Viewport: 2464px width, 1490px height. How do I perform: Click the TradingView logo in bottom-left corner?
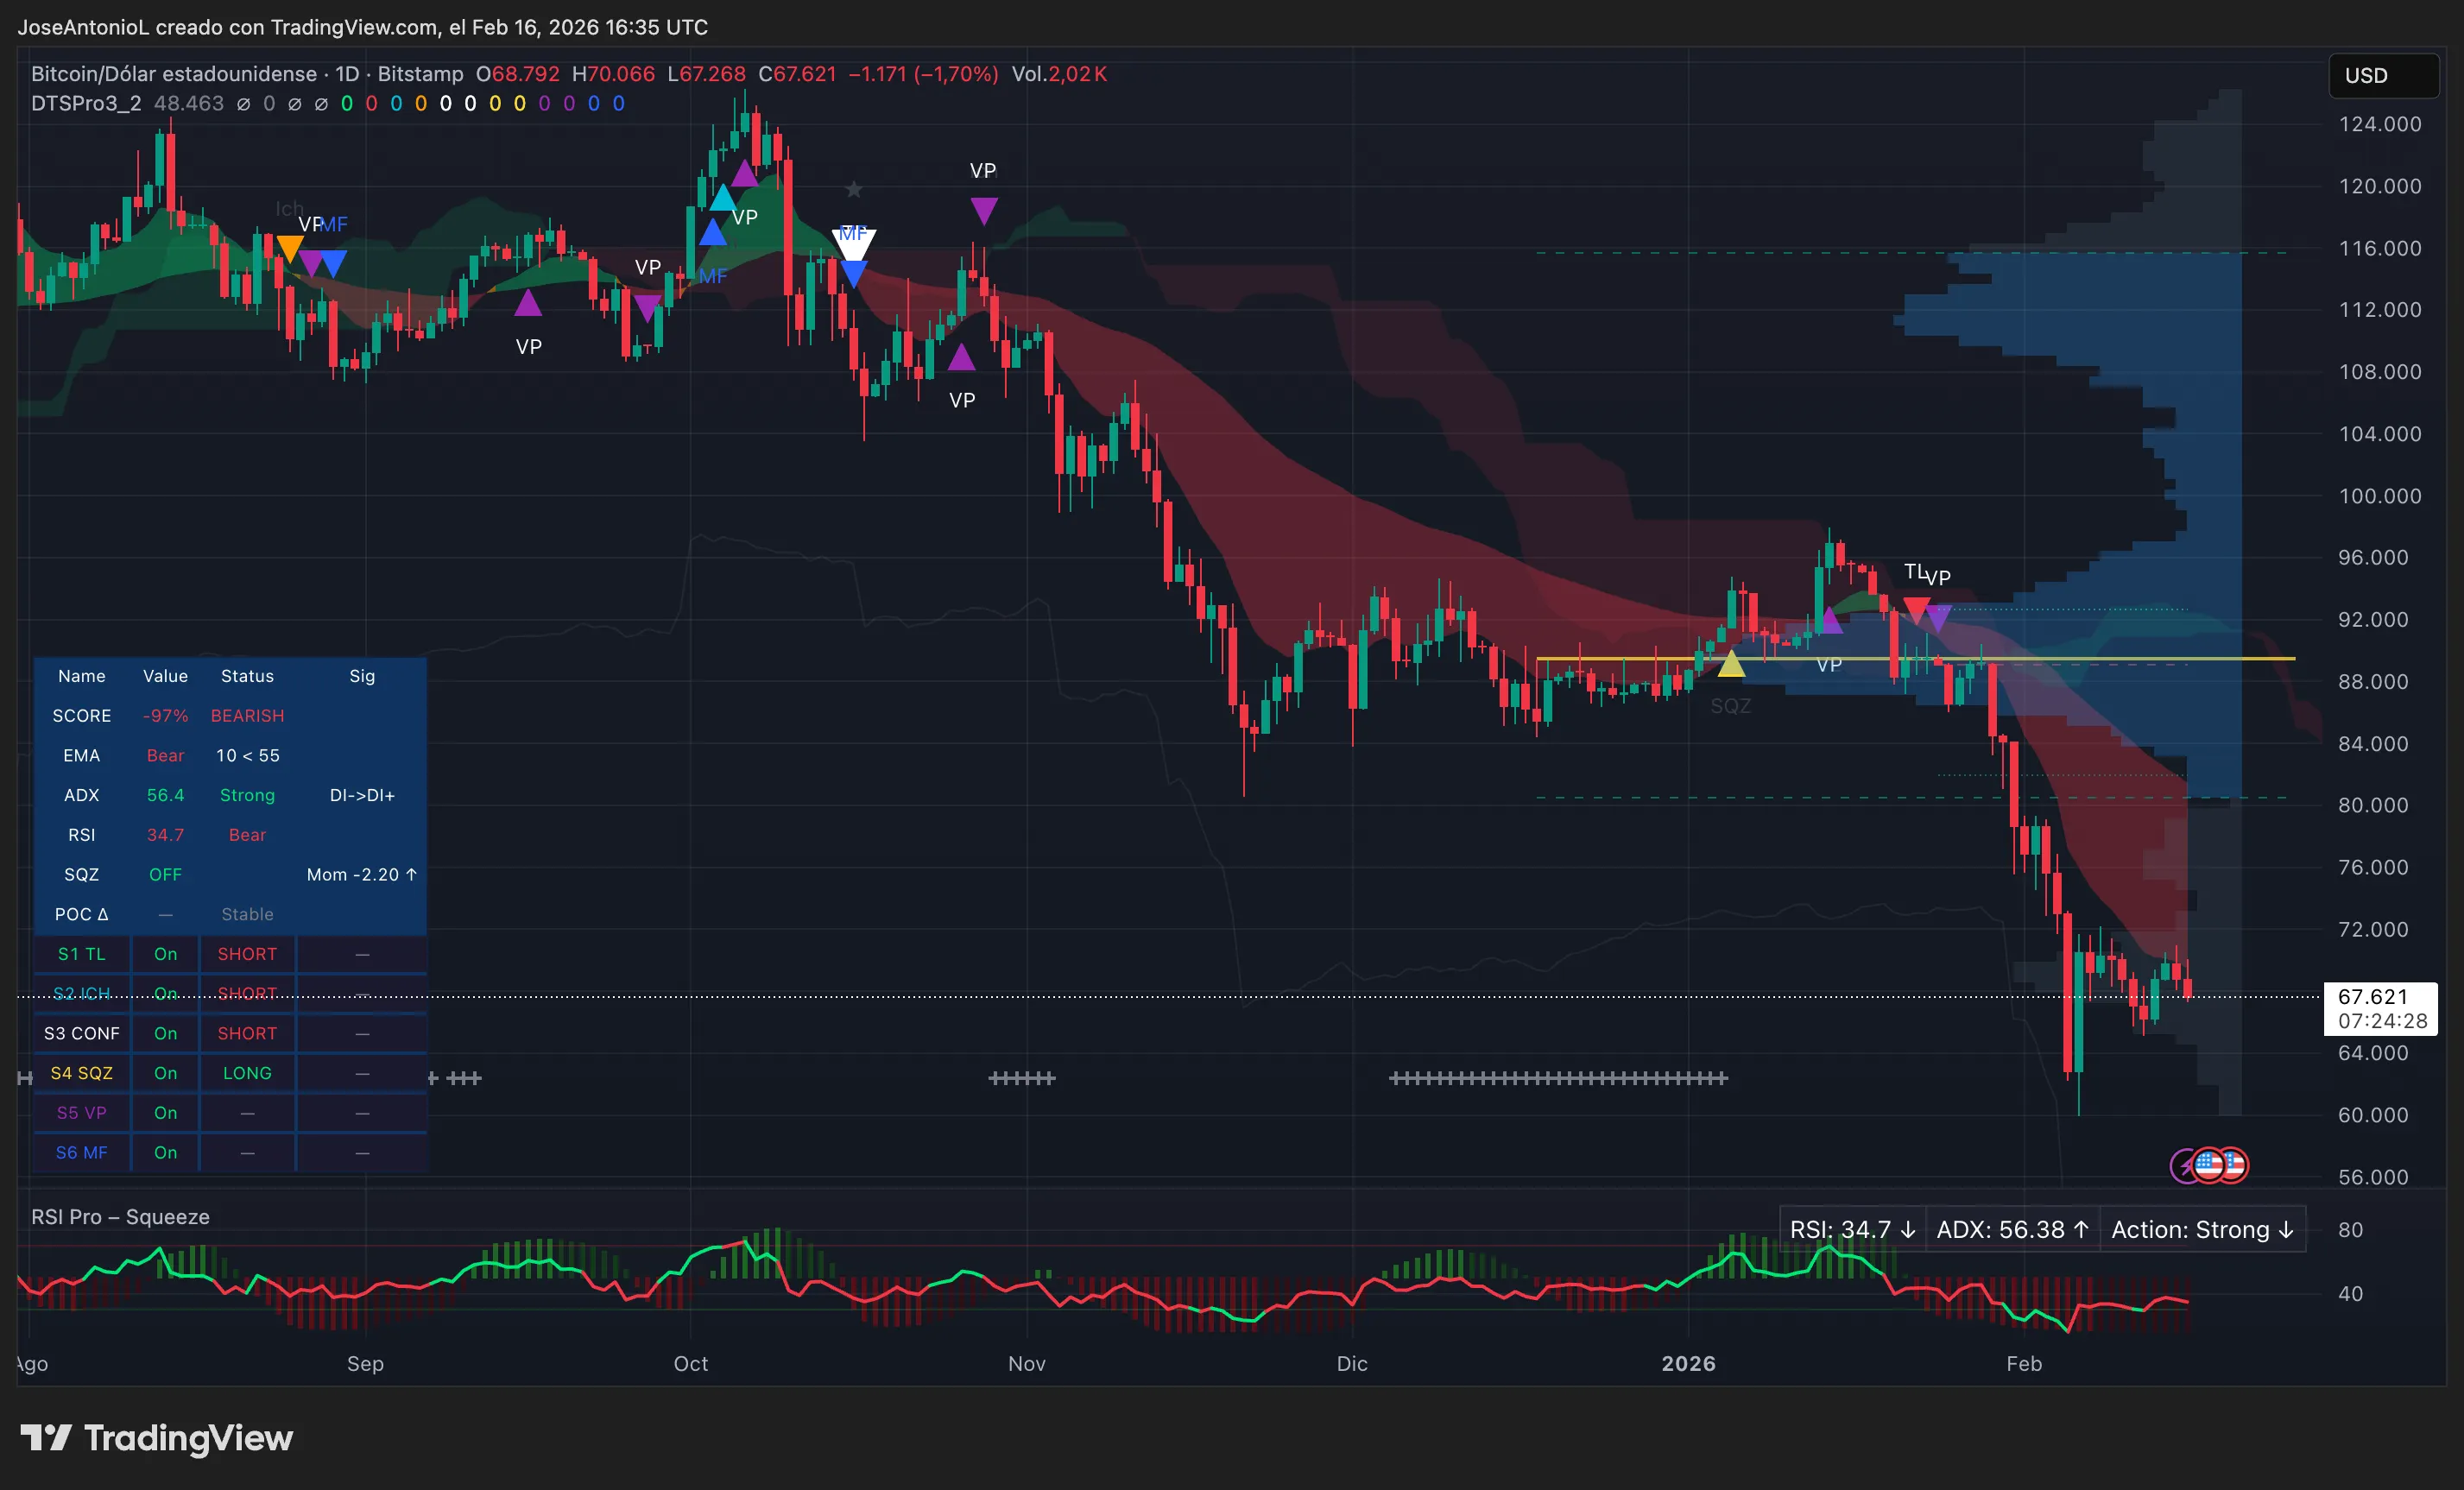pyautogui.click(x=156, y=1440)
